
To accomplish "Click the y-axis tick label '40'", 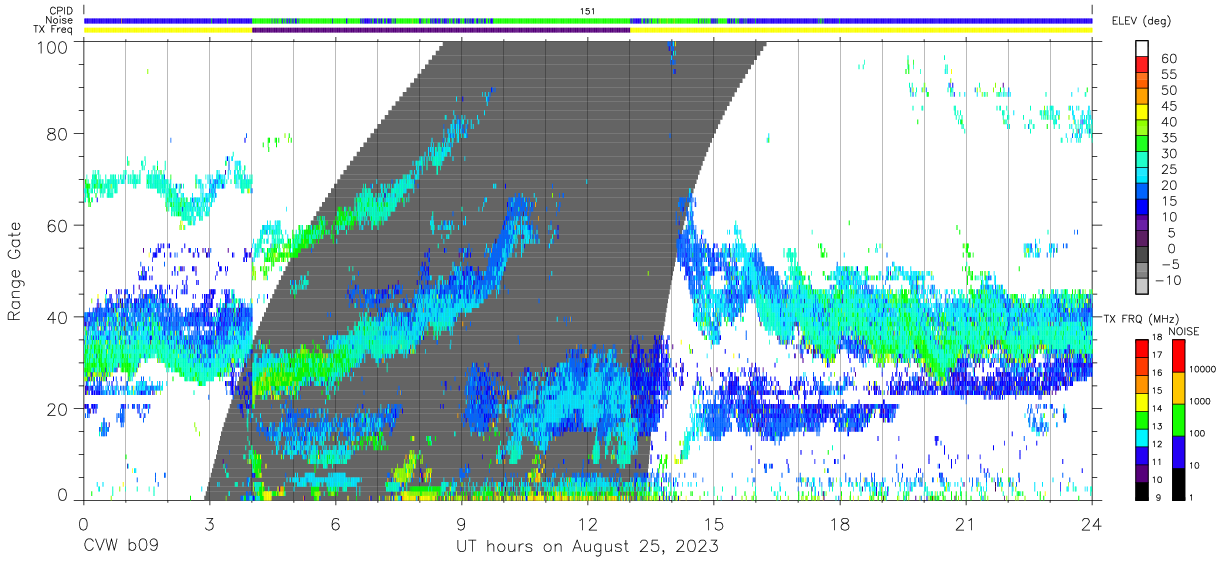I will pyautogui.click(x=58, y=317).
